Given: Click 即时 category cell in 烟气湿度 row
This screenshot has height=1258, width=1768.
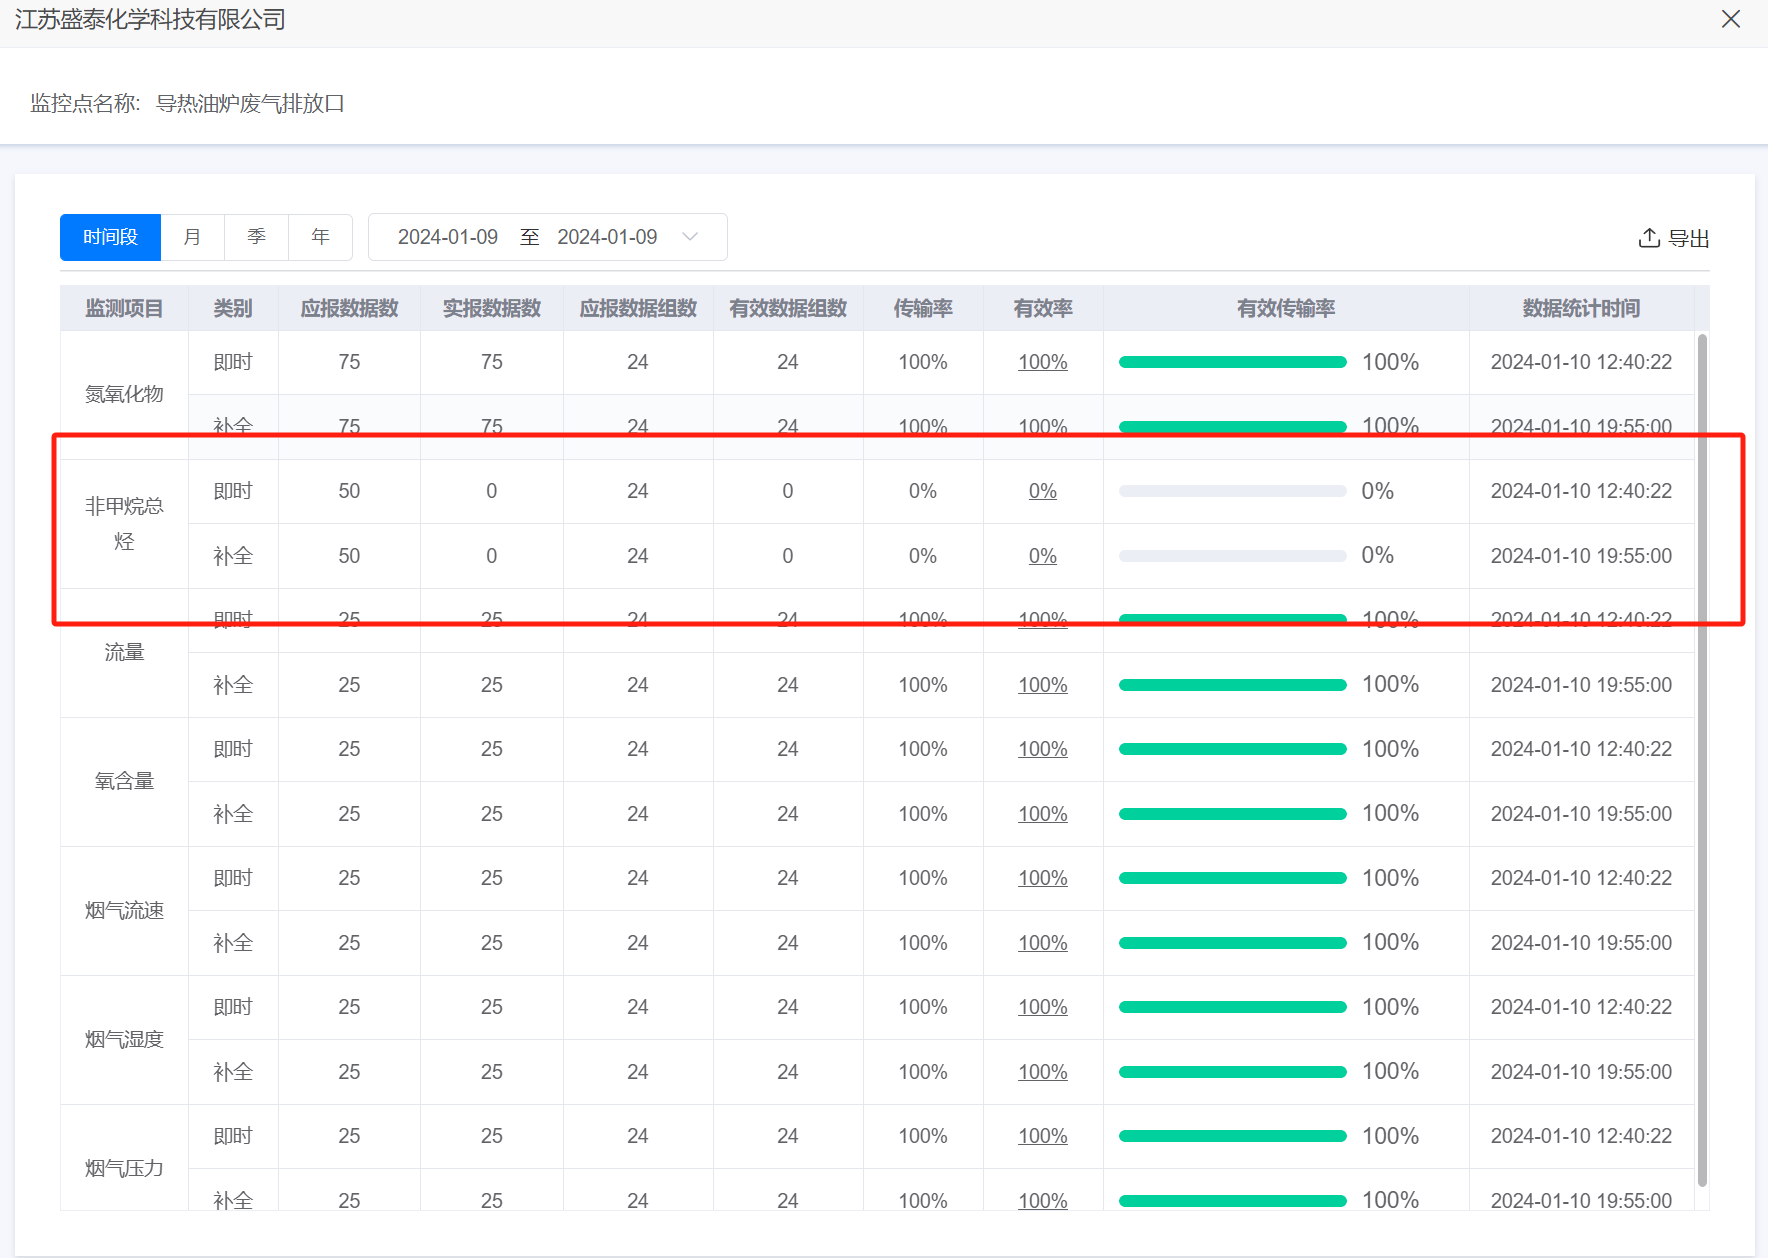Looking at the screenshot, I should pos(233,1007).
